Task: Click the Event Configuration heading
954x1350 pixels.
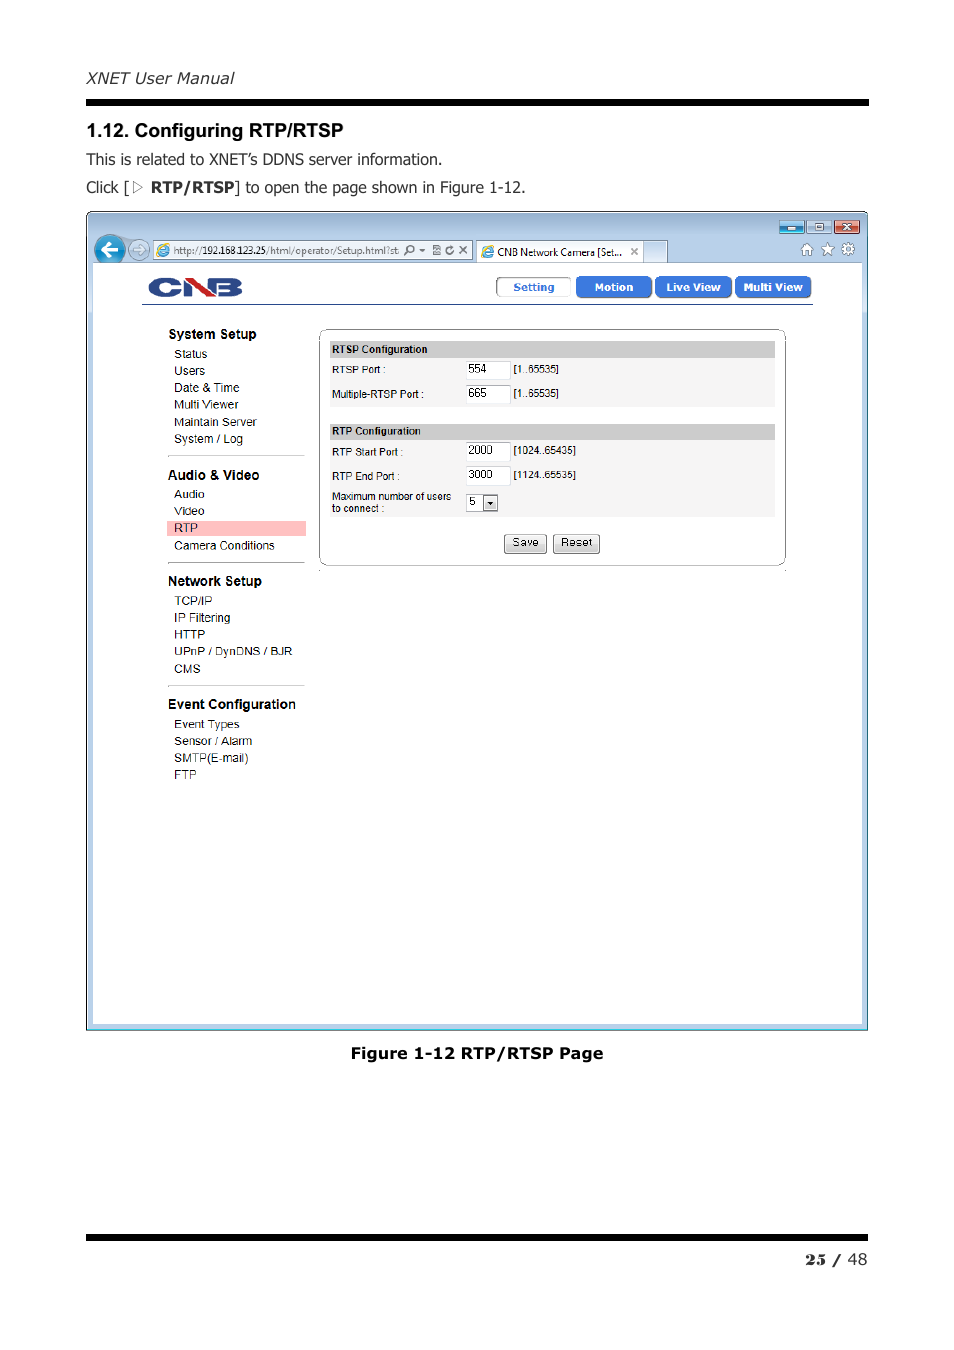Action: pos(232,704)
